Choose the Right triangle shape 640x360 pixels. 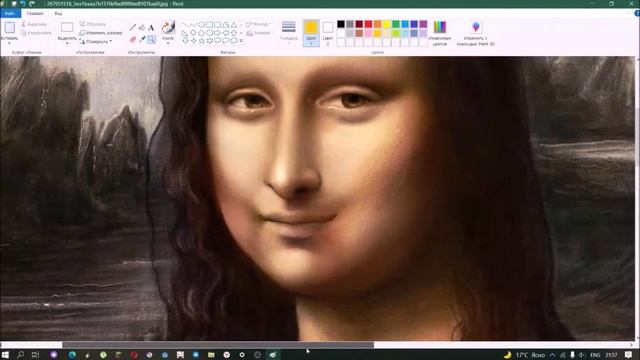click(185, 33)
